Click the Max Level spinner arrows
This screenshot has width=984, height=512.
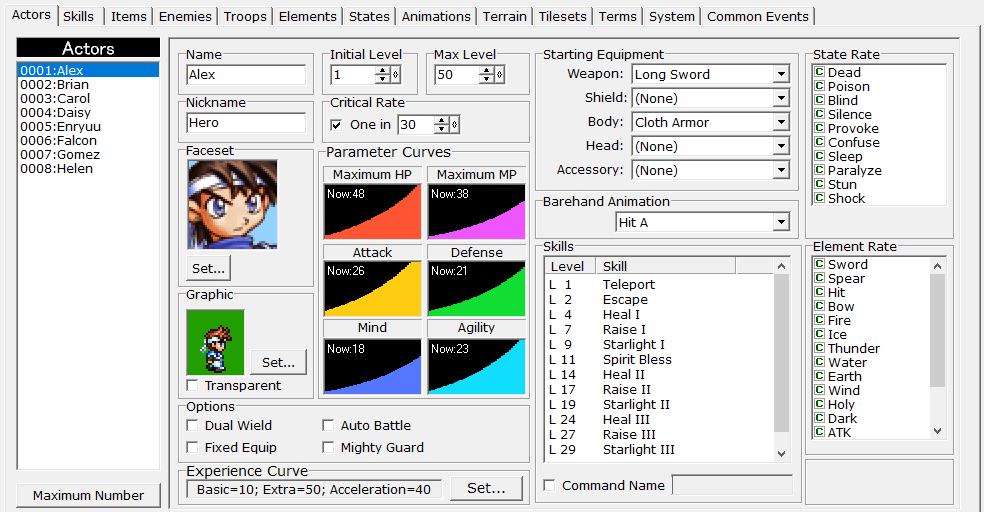tap(486, 75)
